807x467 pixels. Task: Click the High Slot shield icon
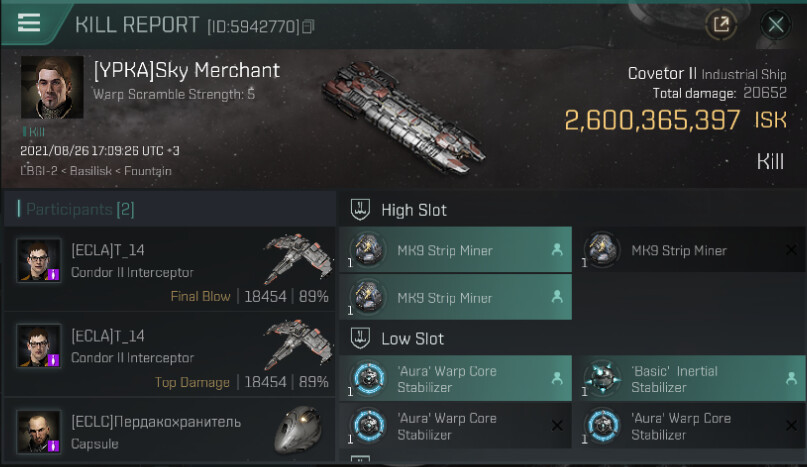pyautogui.click(x=360, y=210)
